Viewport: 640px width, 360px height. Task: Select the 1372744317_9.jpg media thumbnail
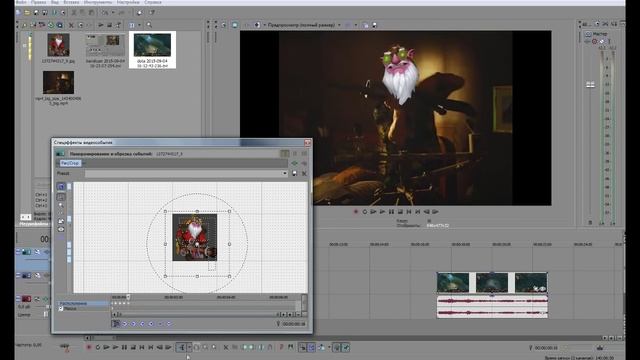click(x=58, y=45)
